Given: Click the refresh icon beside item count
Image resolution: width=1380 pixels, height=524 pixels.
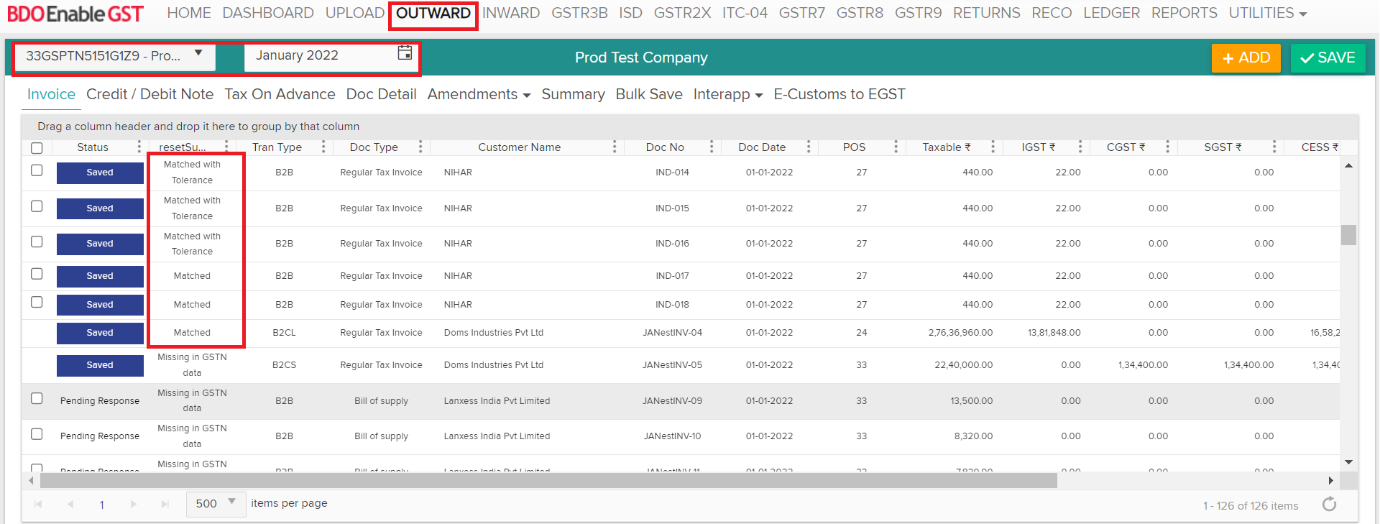Looking at the screenshot, I should [x=1329, y=504].
